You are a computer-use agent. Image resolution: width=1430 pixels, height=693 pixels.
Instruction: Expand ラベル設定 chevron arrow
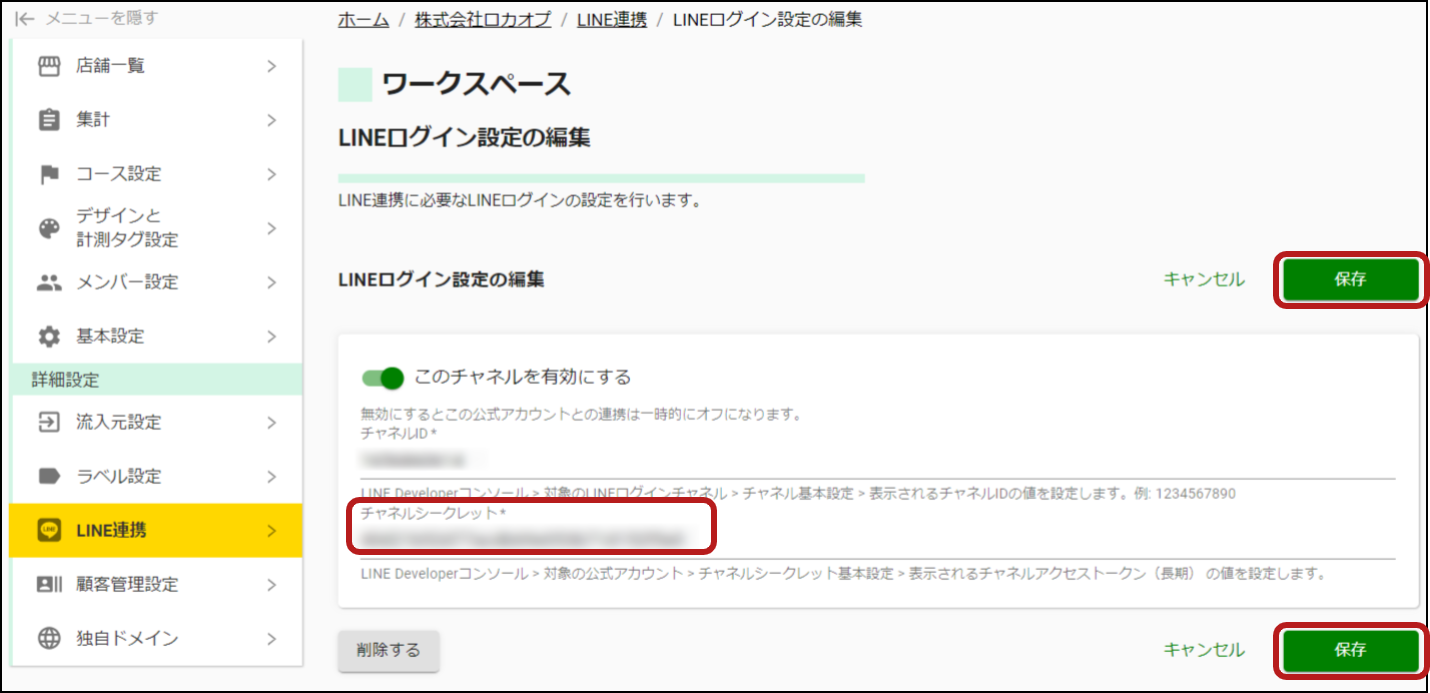271,476
